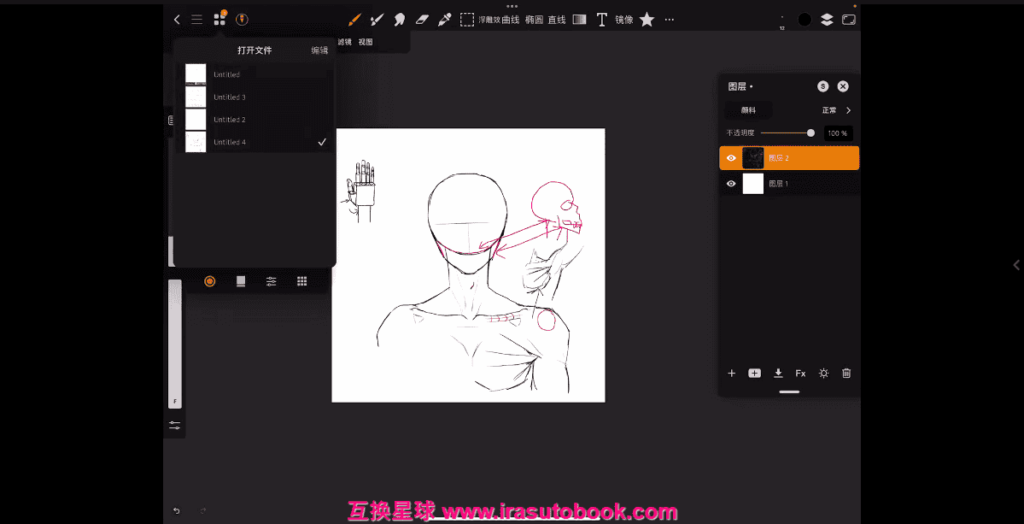
Task: Toggle the 镜像 mirror mode
Action: click(624, 19)
